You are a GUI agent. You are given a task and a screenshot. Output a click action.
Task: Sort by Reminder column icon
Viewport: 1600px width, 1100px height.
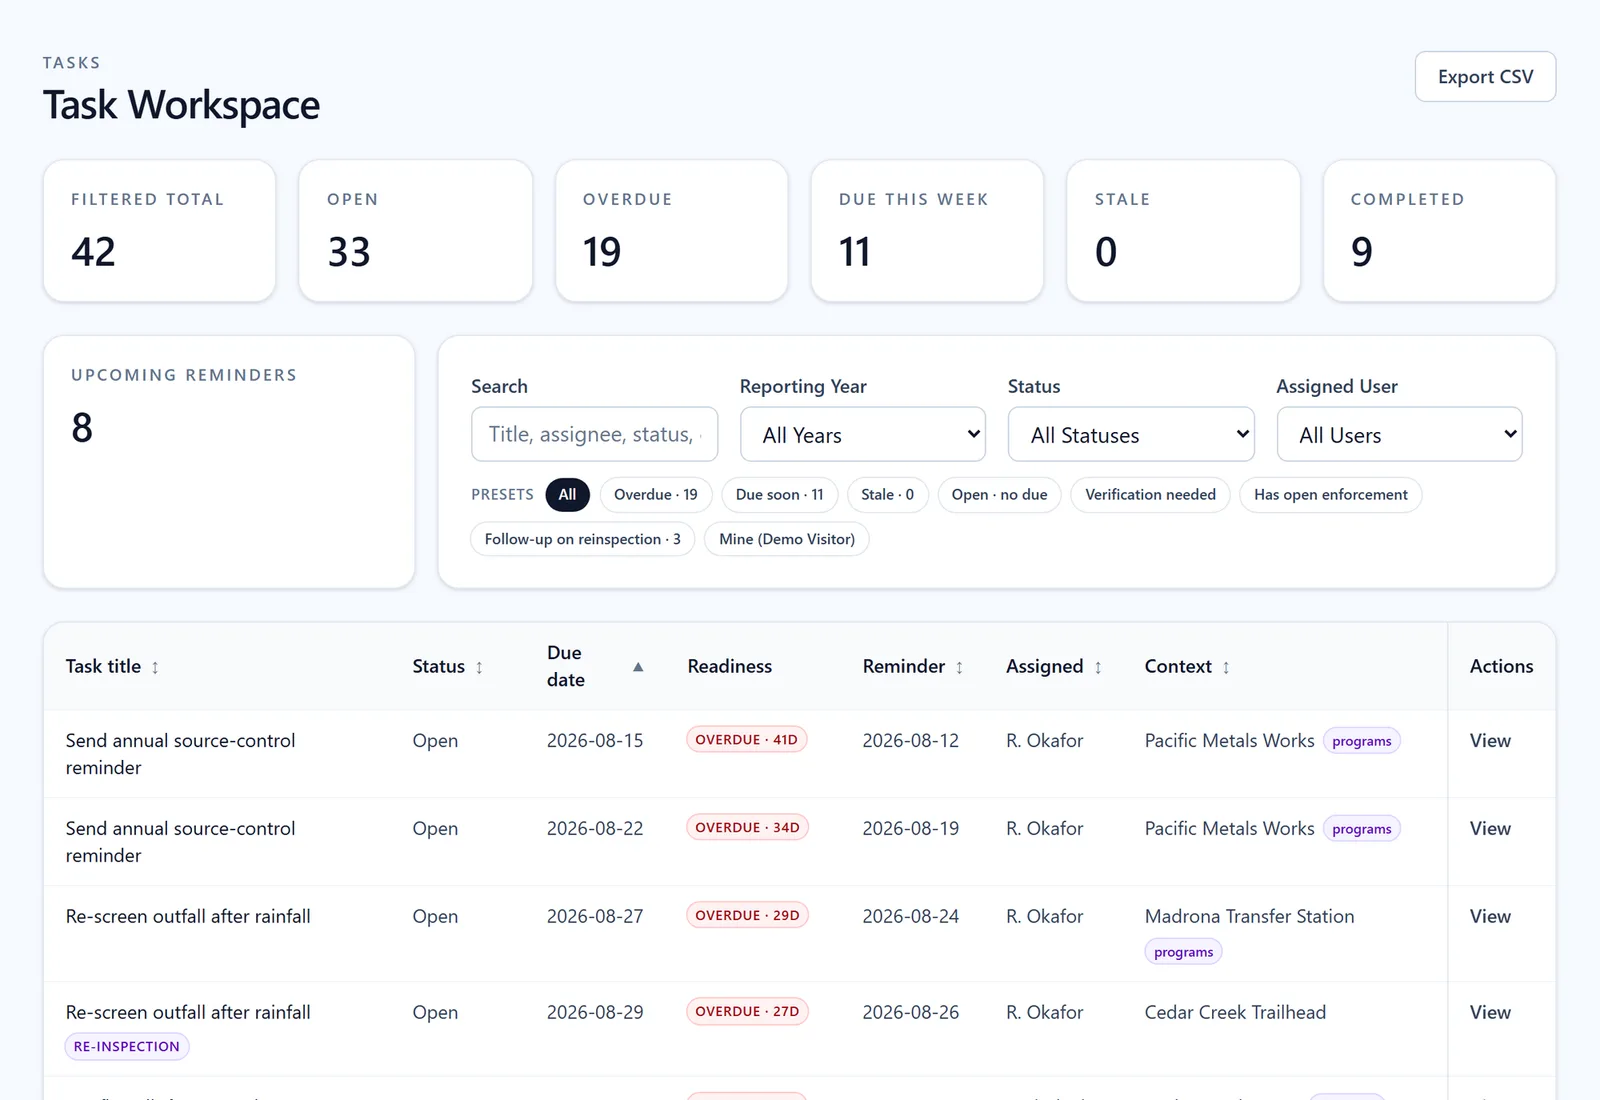(x=959, y=667)
